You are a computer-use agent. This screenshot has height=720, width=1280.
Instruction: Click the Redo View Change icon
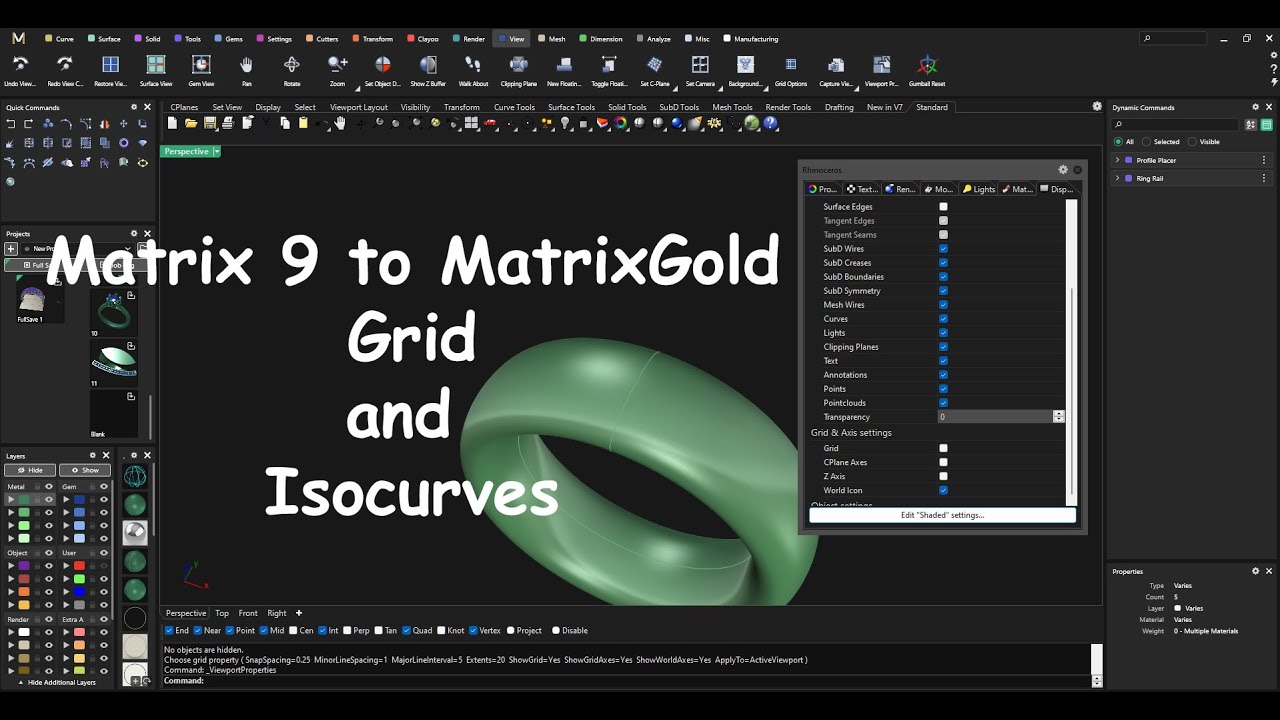click(65, 64)
